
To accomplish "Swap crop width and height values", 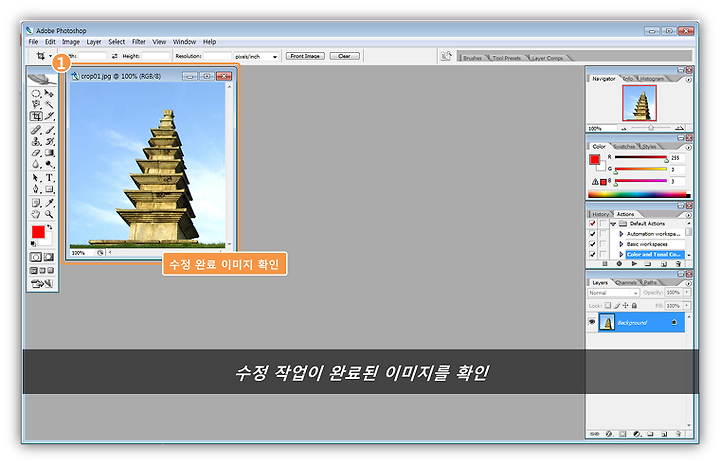I will [x=114, y=56].
